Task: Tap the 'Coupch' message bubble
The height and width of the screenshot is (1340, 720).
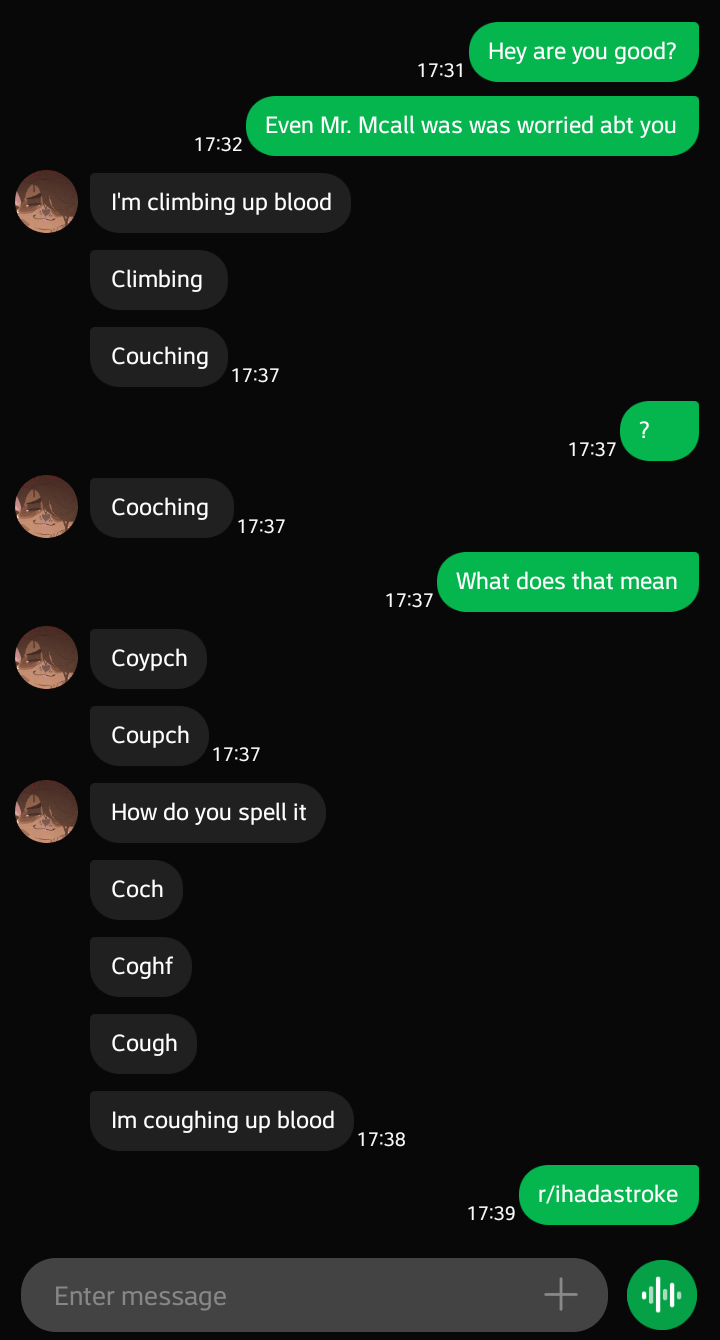Action: click(x=149, y=735)
